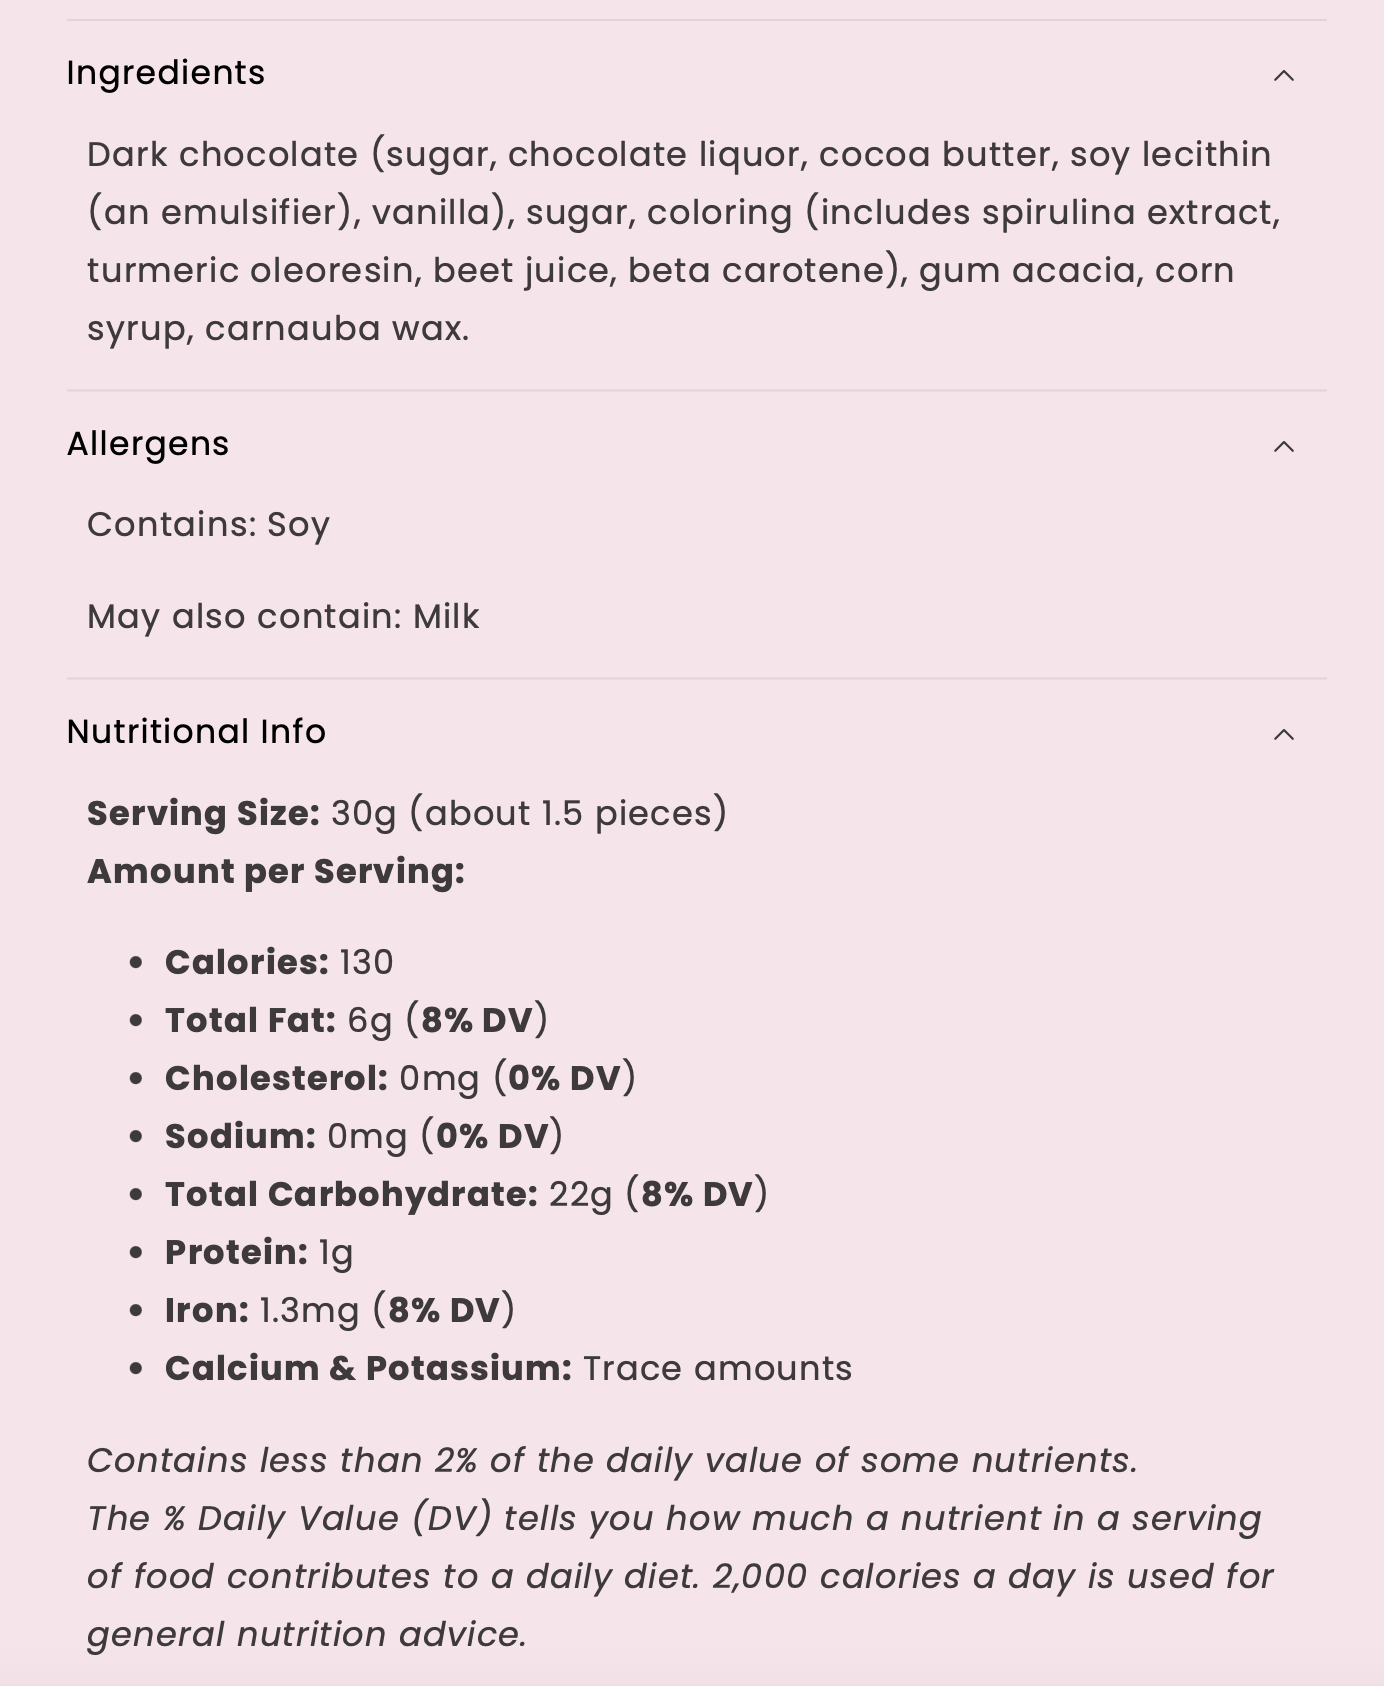Collapse the Ingredients section chevron
The image size is (1384, 1686).
pos(1284,76)
